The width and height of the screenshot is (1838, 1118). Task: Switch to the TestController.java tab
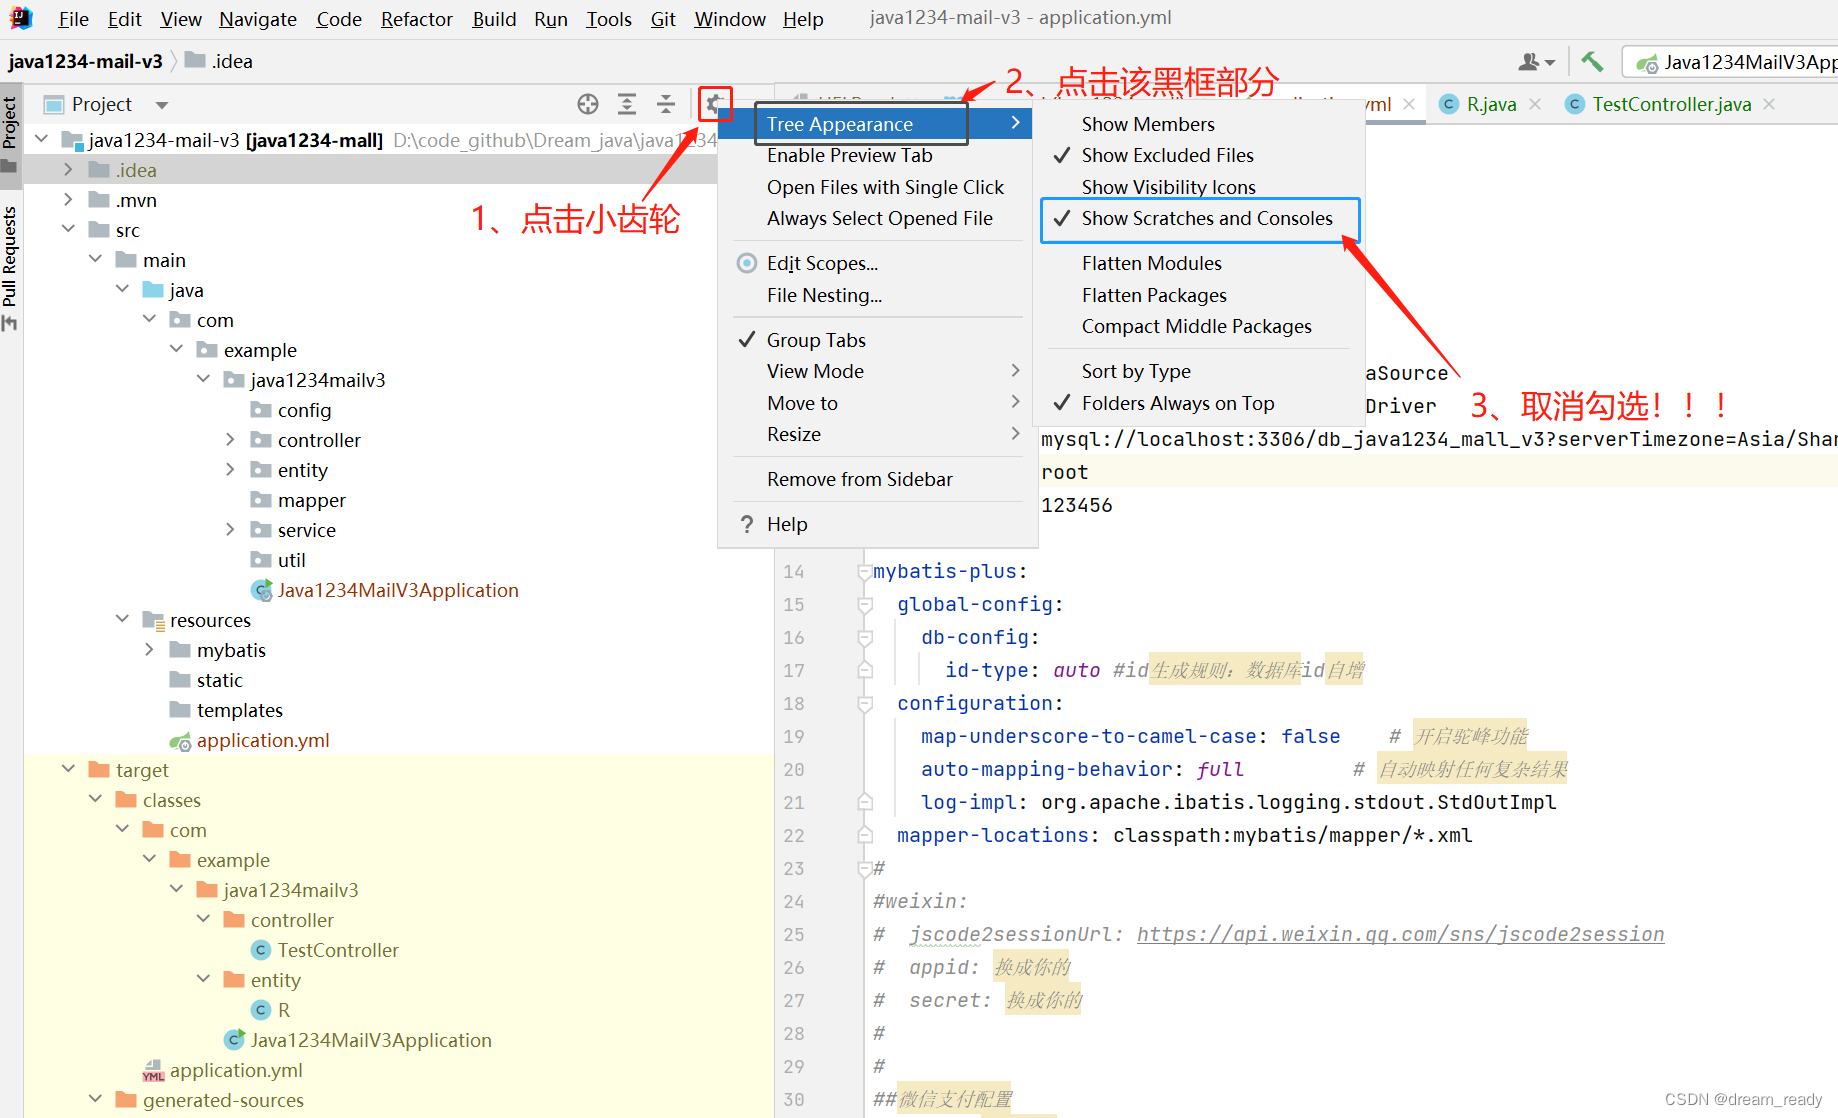[1671, 104]
